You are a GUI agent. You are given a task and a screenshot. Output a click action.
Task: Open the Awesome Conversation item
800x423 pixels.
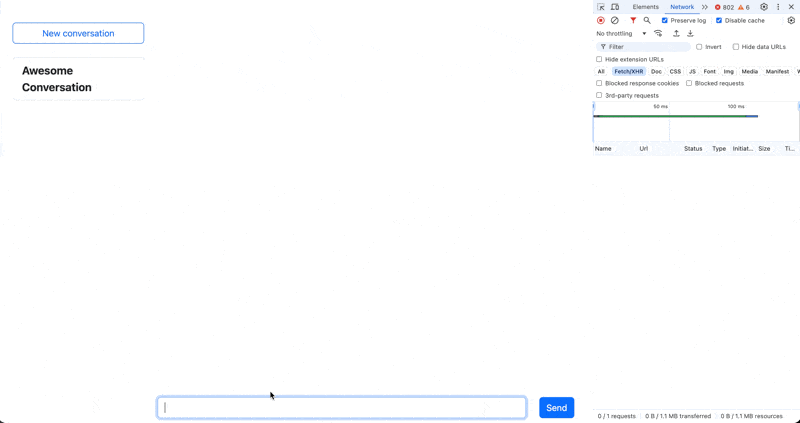click(78, 79)
